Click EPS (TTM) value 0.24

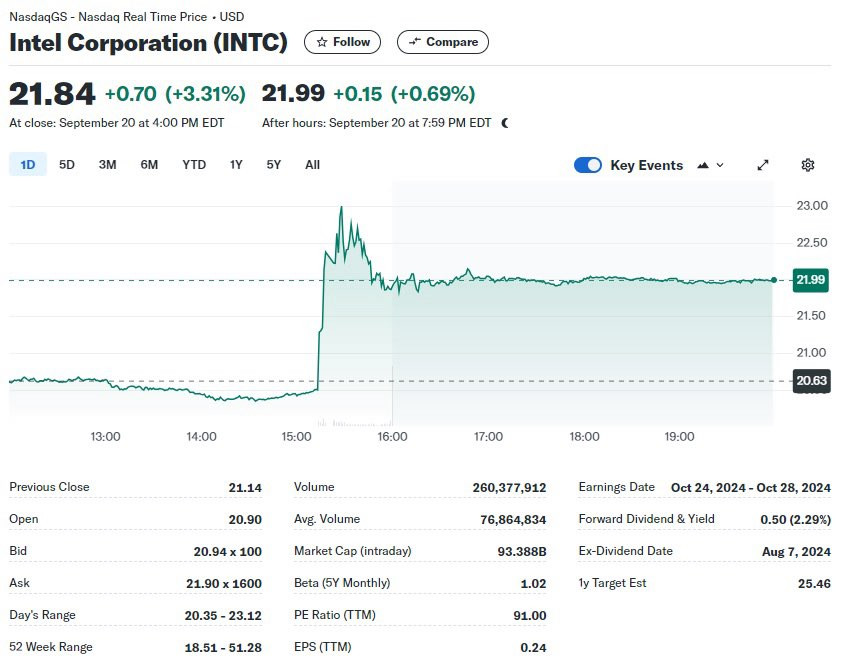(533, 647)
